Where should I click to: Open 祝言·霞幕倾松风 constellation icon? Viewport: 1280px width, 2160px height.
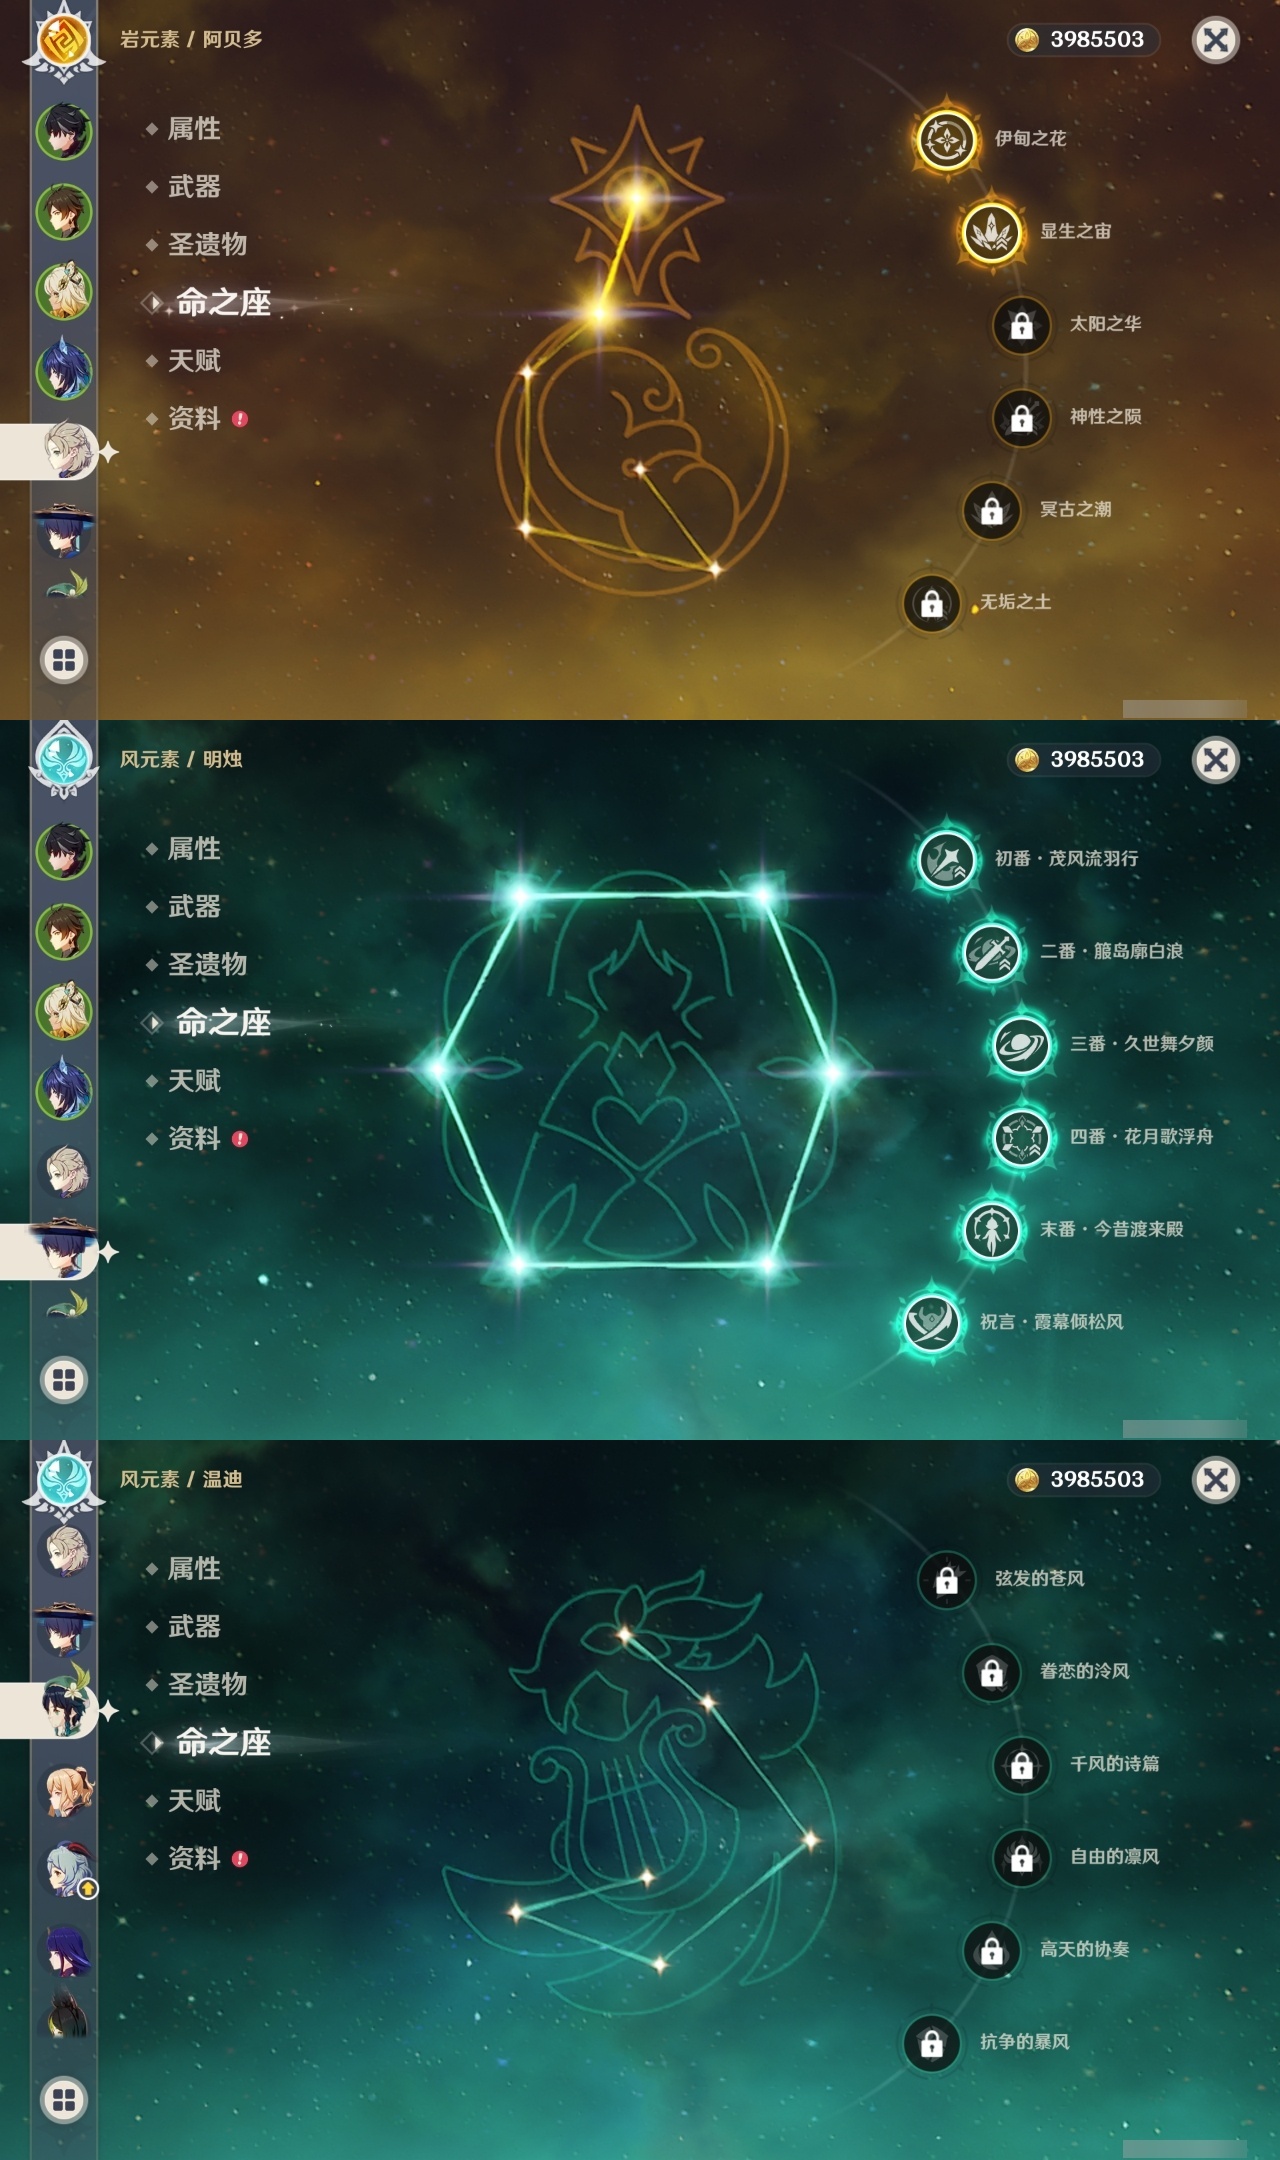[931, 1323]
